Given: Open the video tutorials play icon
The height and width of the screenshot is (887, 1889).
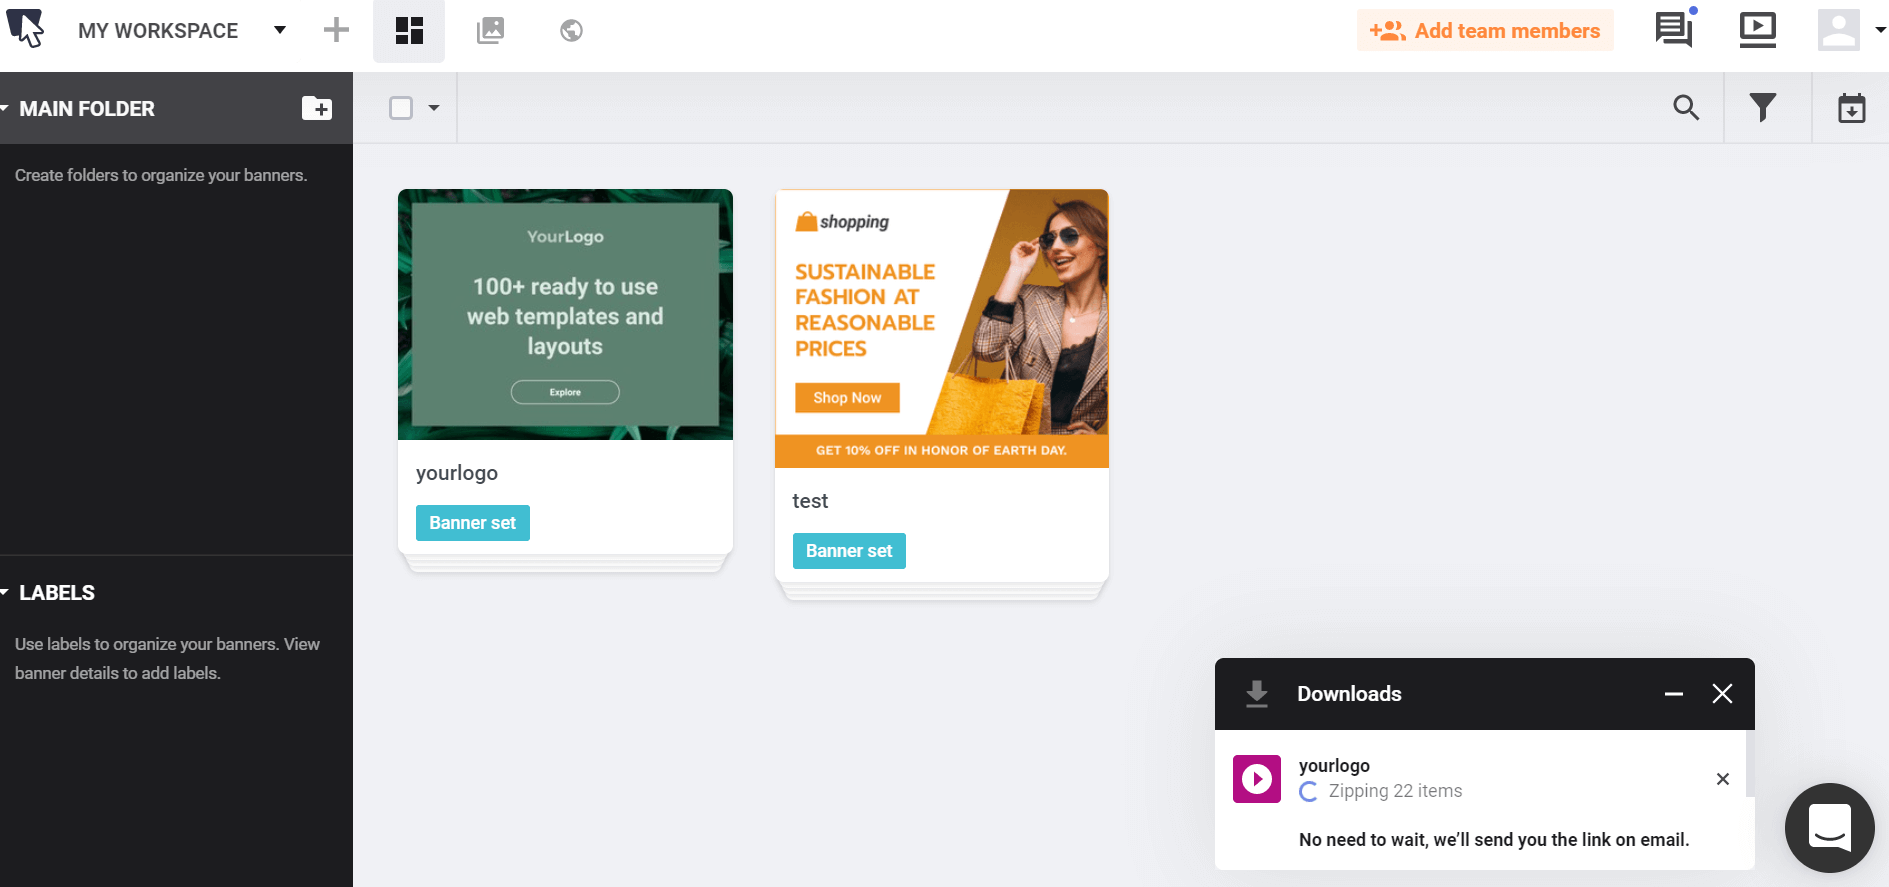Looking at the screenshot, I should [1757, 29].
